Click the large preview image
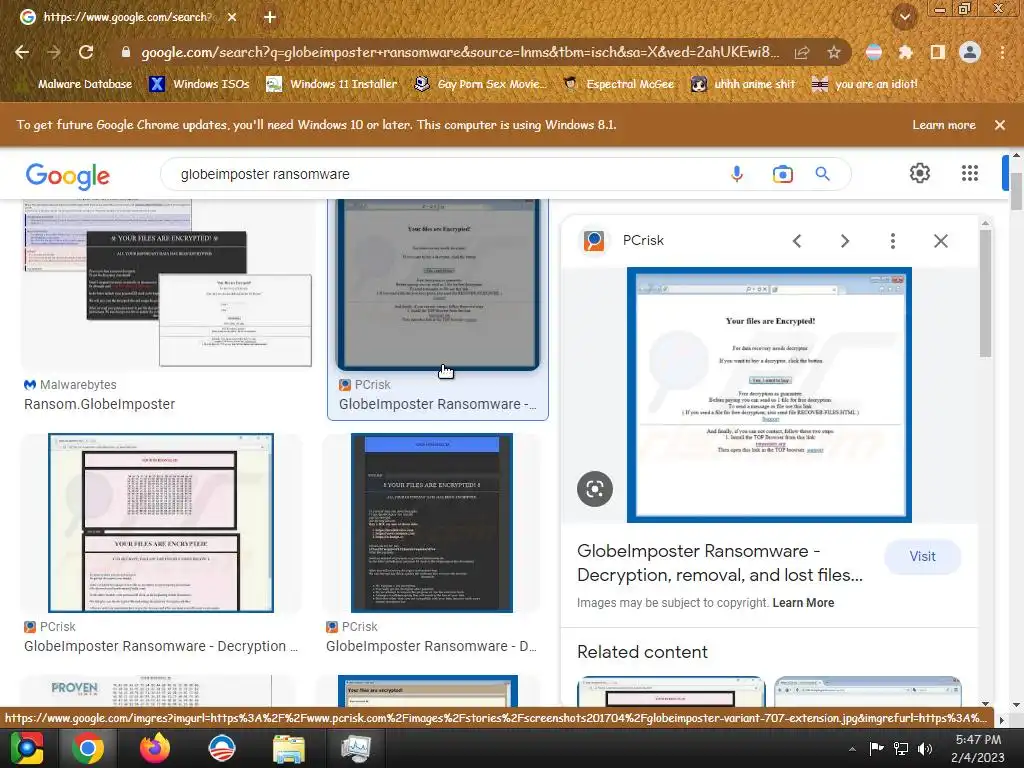The image size is (1024, 768). pos(769,394)
